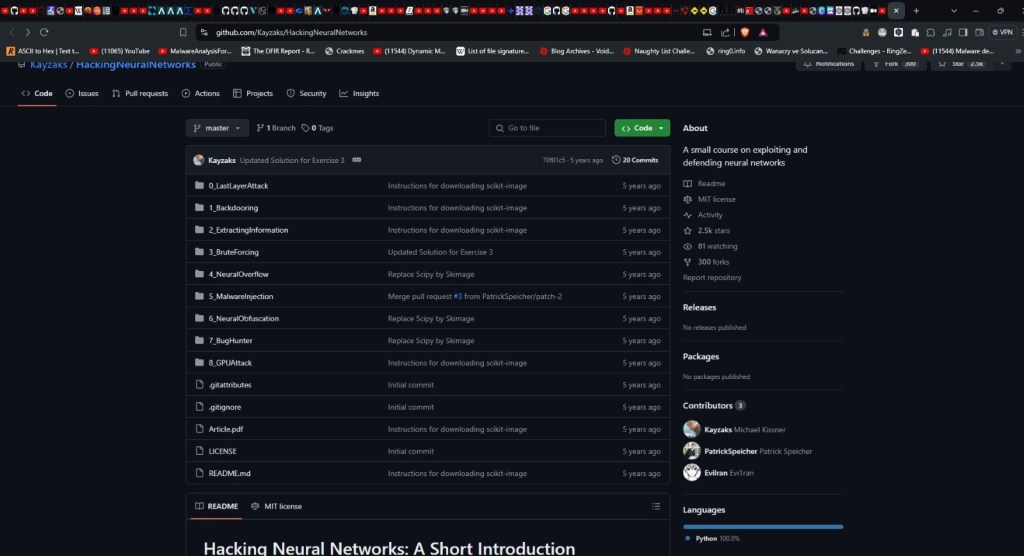
Task: Switch to the Pull requests tab
Action: (x=139, y=93)
